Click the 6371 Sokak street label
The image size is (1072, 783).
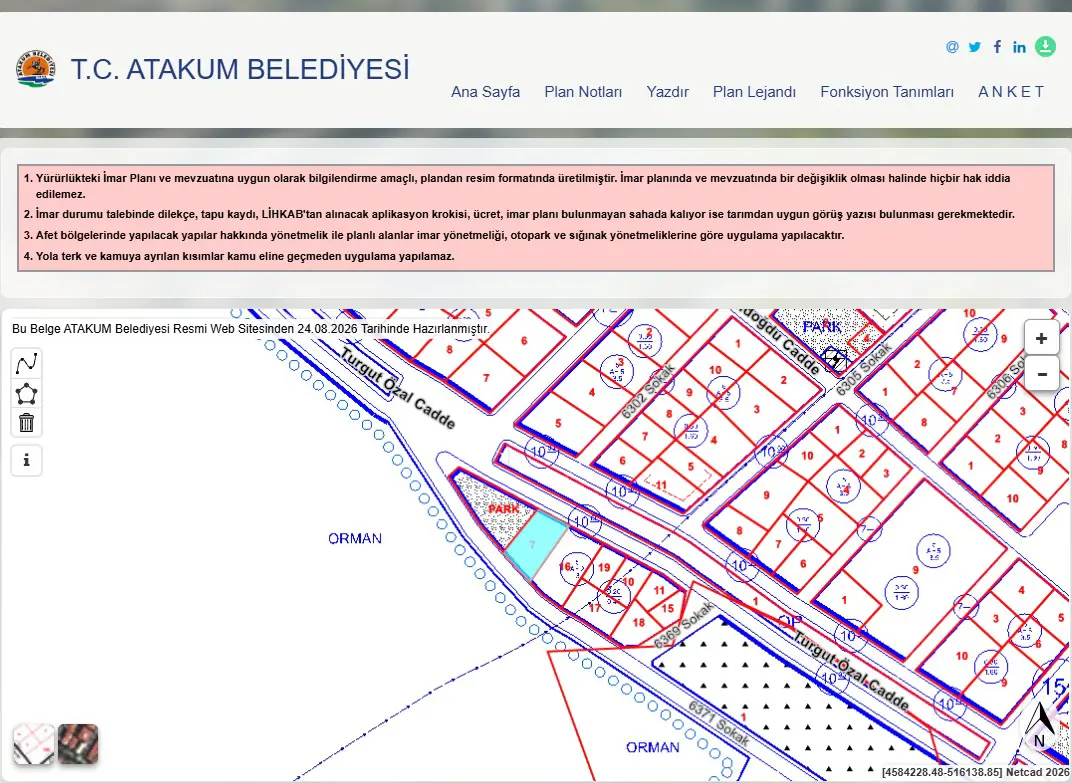[719, 722]
